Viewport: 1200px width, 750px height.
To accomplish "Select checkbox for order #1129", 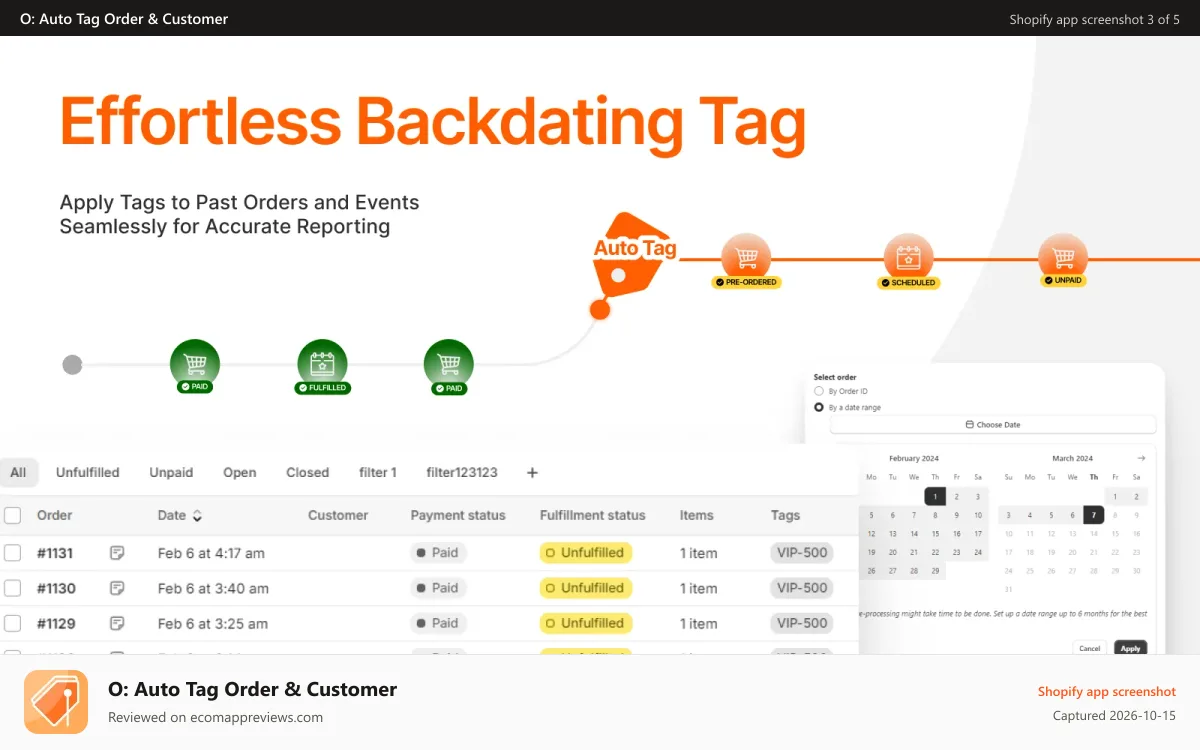I will coord(12,623).
